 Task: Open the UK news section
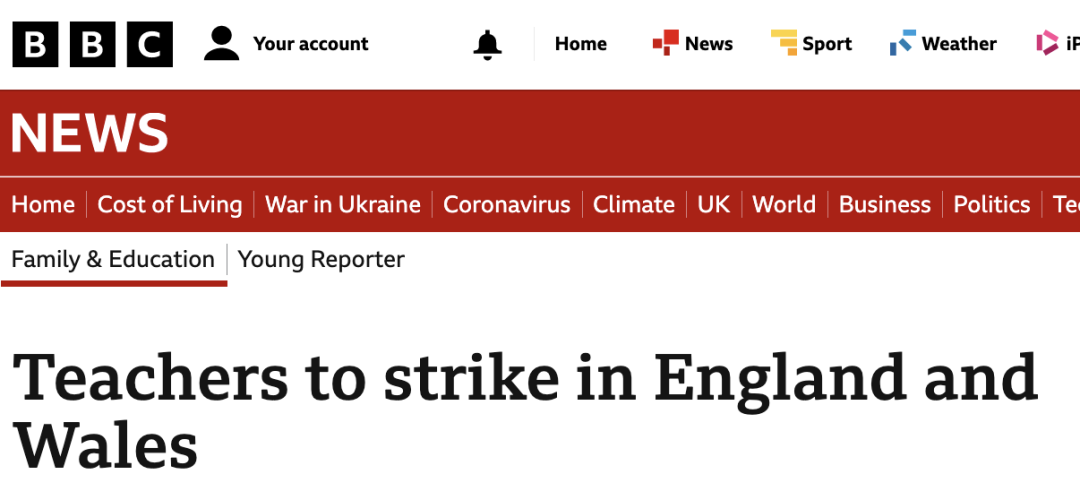point(713,205)
